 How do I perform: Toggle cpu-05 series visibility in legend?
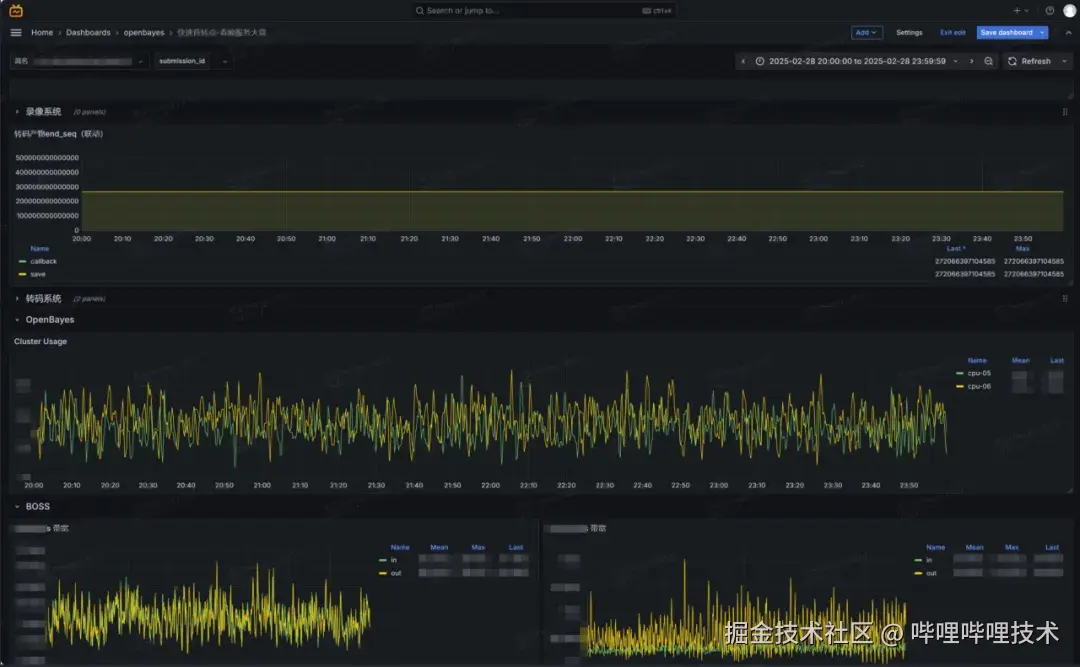pos(979,373)
